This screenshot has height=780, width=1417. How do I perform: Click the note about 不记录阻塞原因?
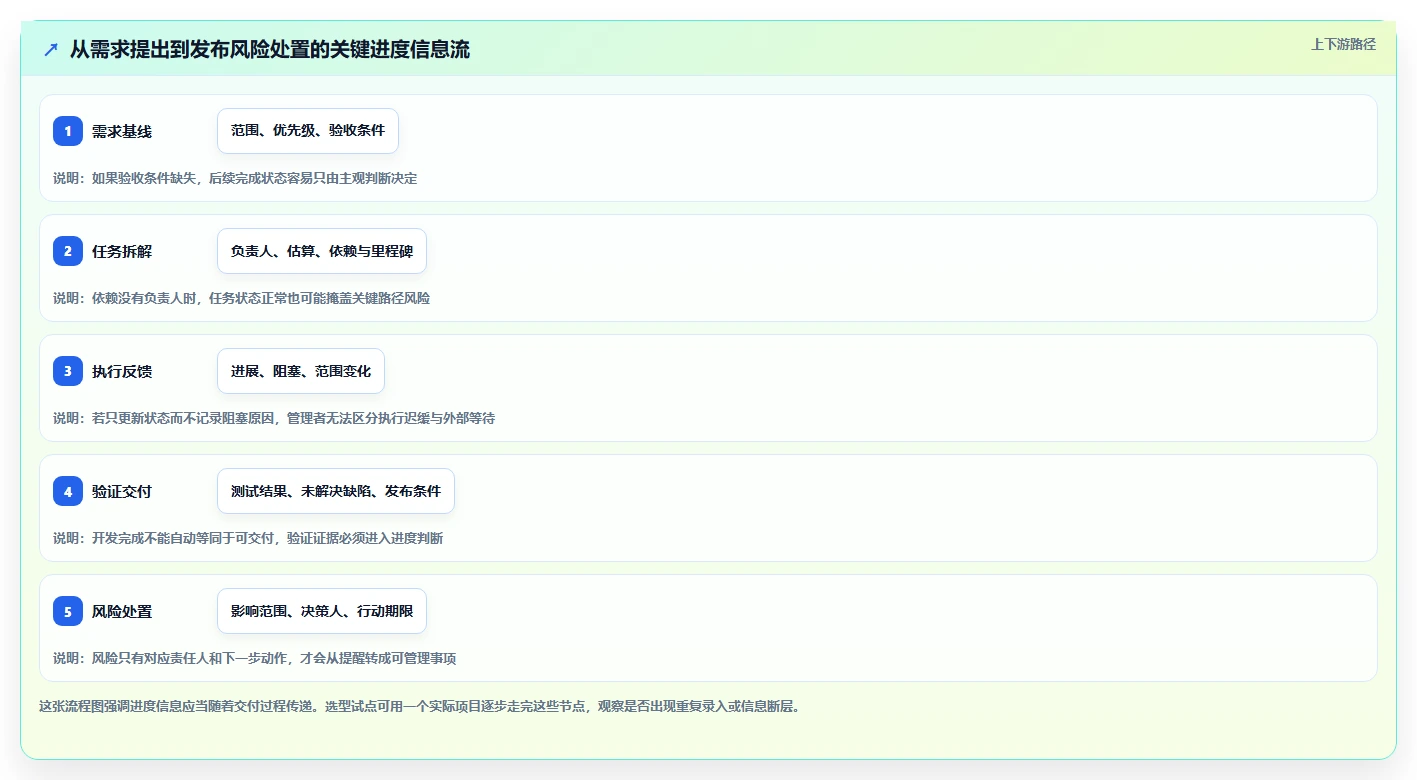click(x=274, y=418)
